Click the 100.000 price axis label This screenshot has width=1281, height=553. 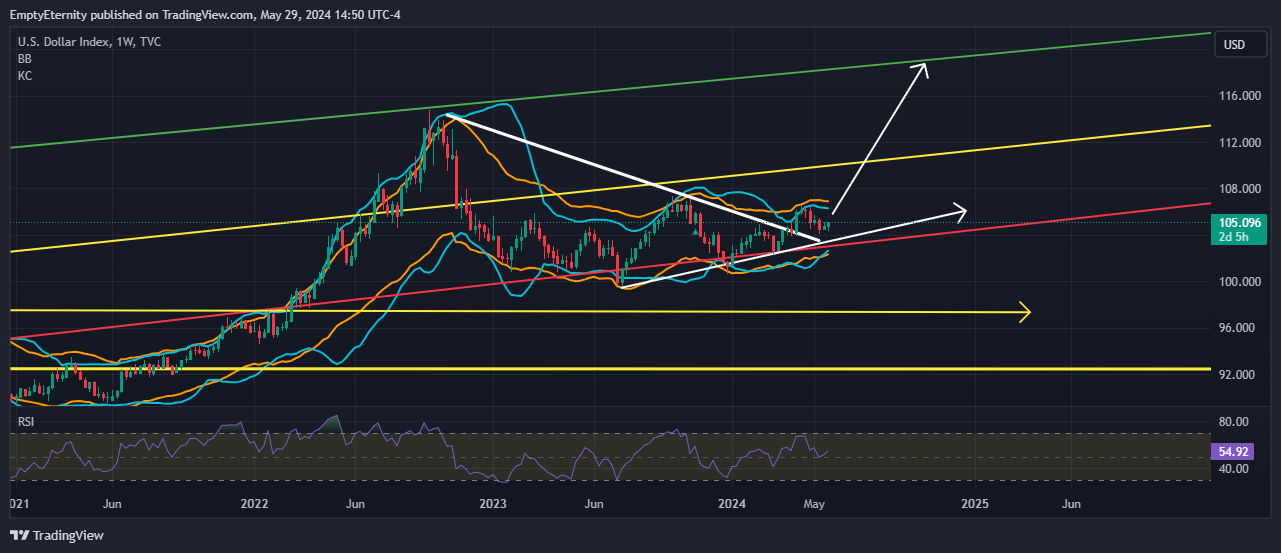click(1238, 282)
